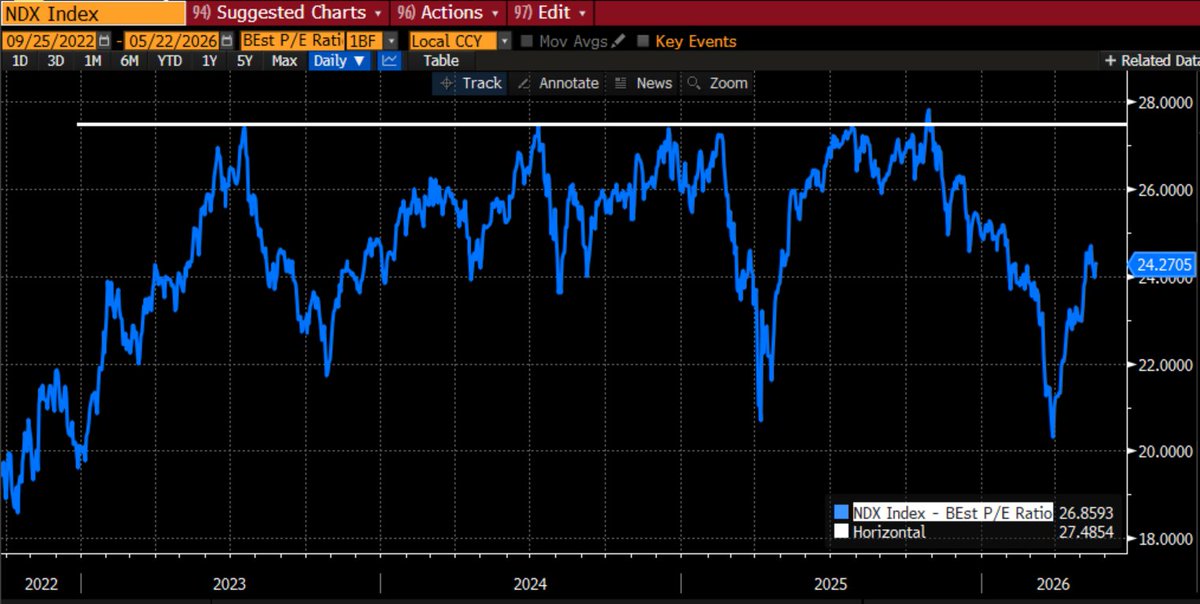Click the start date 09/25/2022 field

point(49,41)
